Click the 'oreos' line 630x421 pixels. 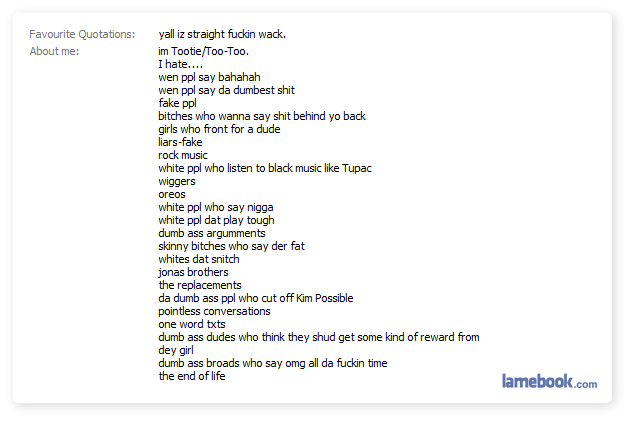(x=172, y=194)
